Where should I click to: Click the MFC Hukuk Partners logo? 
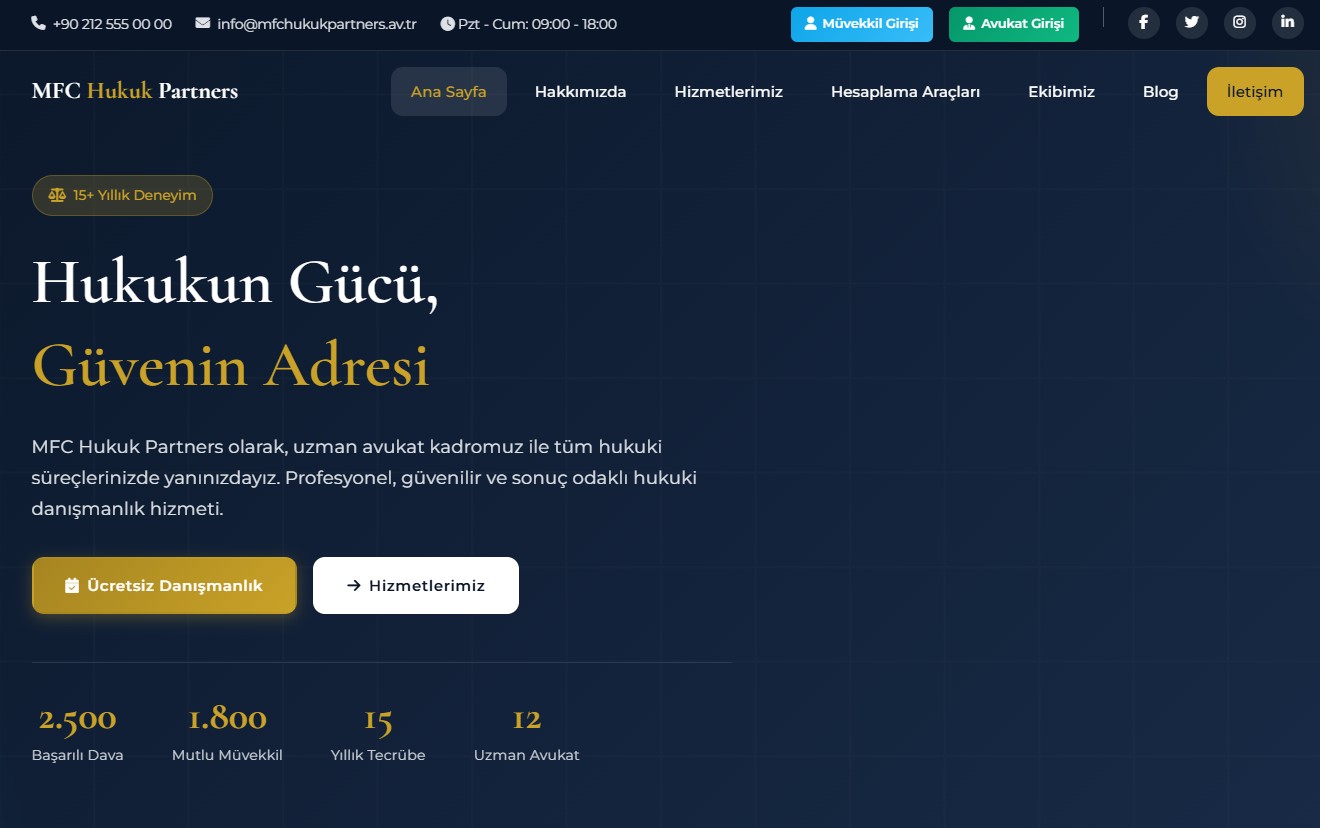pos(135,92)
